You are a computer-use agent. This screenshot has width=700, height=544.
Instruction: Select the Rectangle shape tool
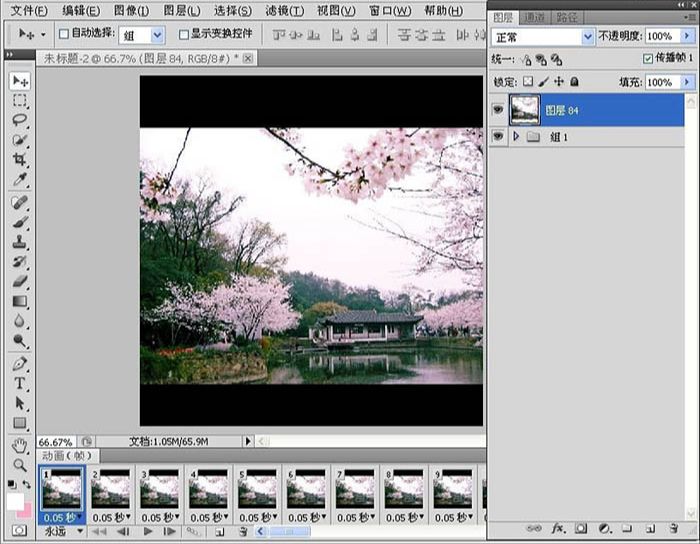[x=20, y=423]
